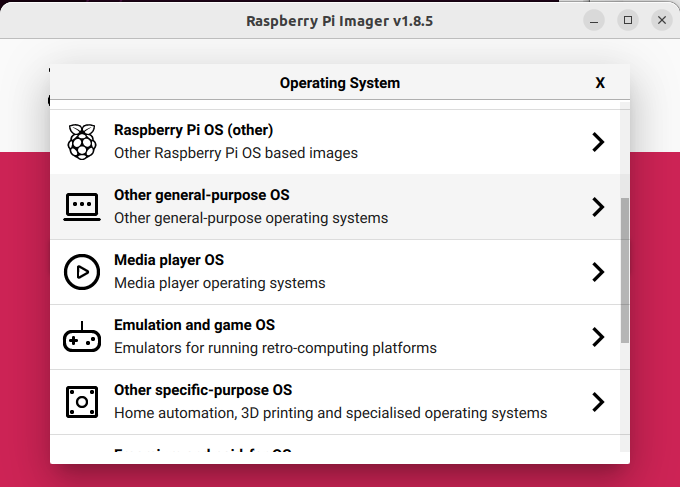
Task: Click the game controller icon
Action: click(82, 337)
